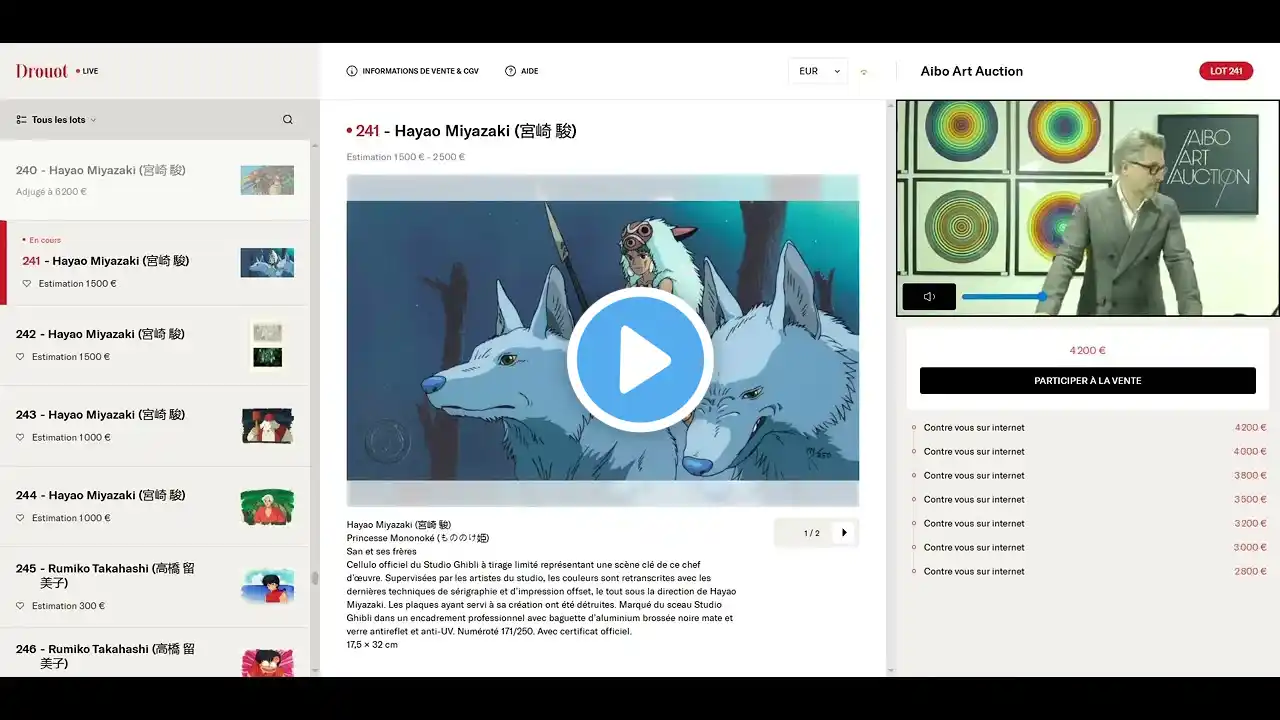The height and width of the screenshot is (720, 1280).
Task: Open lot 244 Hayao Miyazaki title
Action: tap(101, 495)
